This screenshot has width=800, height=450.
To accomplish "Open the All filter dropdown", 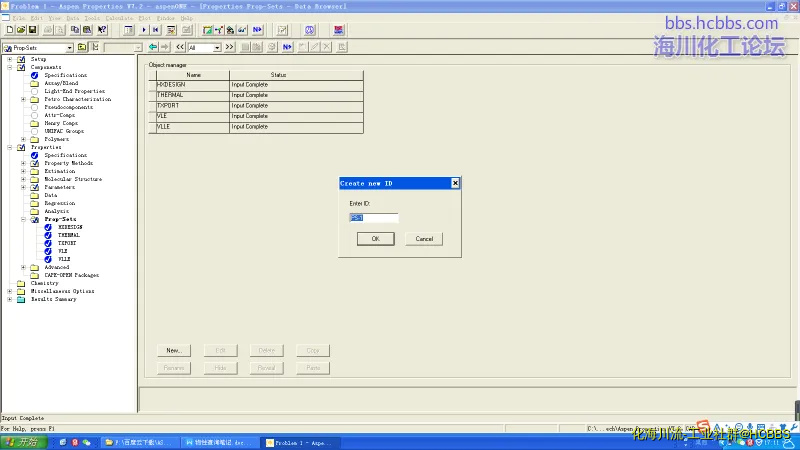I will (x=217, y=47).
